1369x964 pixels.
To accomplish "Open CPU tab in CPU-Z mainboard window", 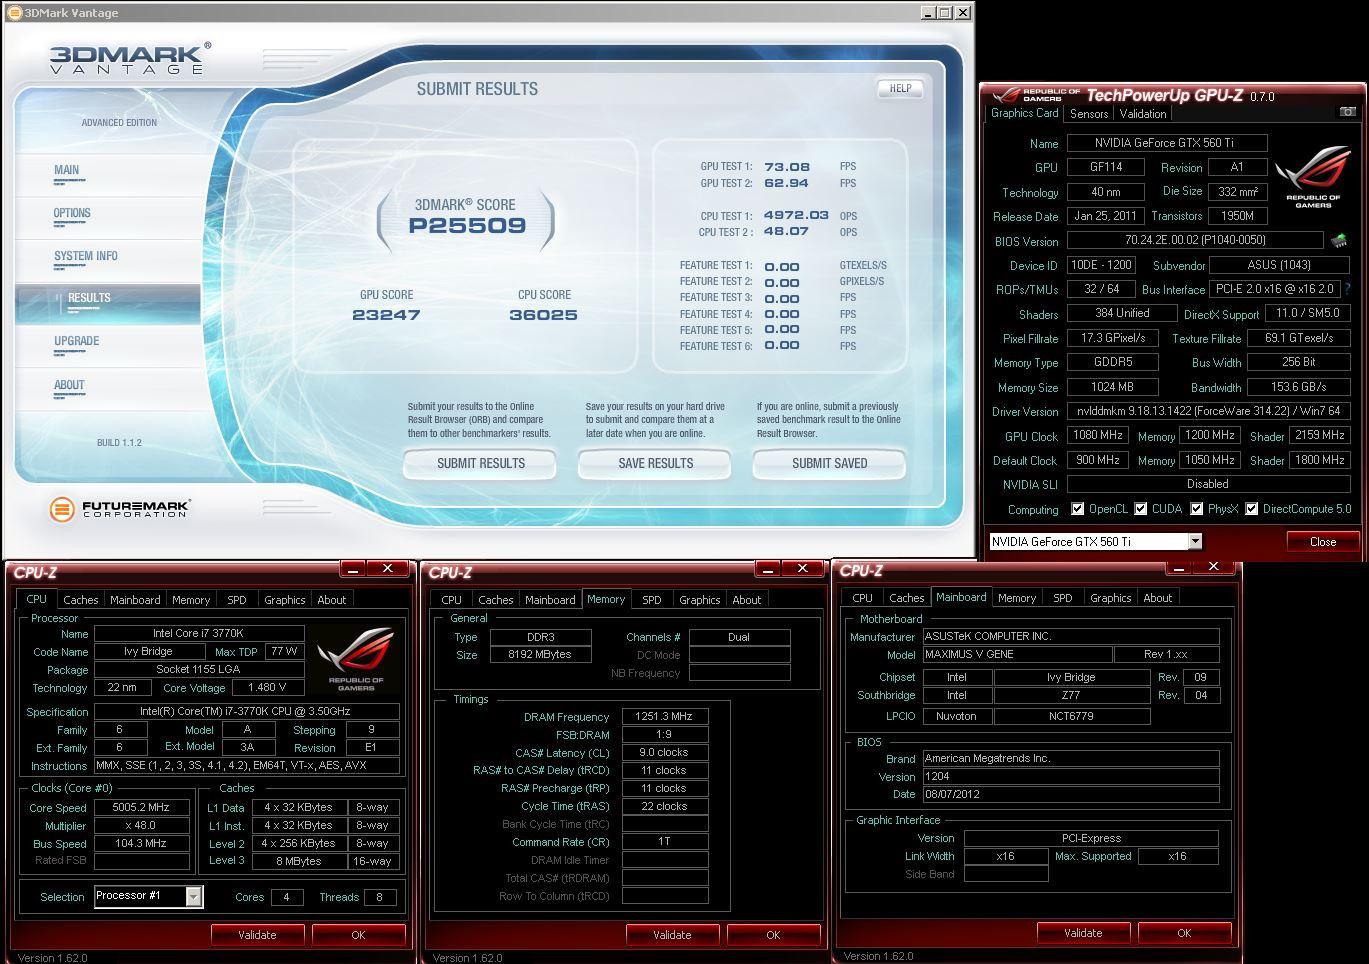I will click(863, 598).
